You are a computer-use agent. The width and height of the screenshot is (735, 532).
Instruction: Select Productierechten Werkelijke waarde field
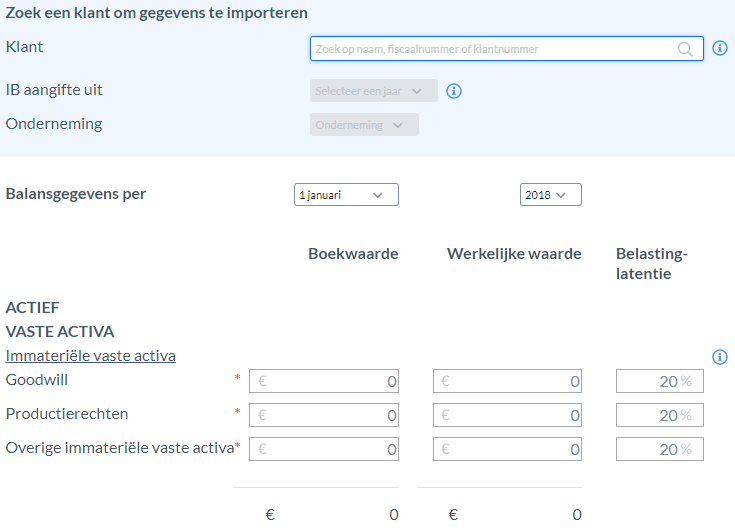click(507, 415)
